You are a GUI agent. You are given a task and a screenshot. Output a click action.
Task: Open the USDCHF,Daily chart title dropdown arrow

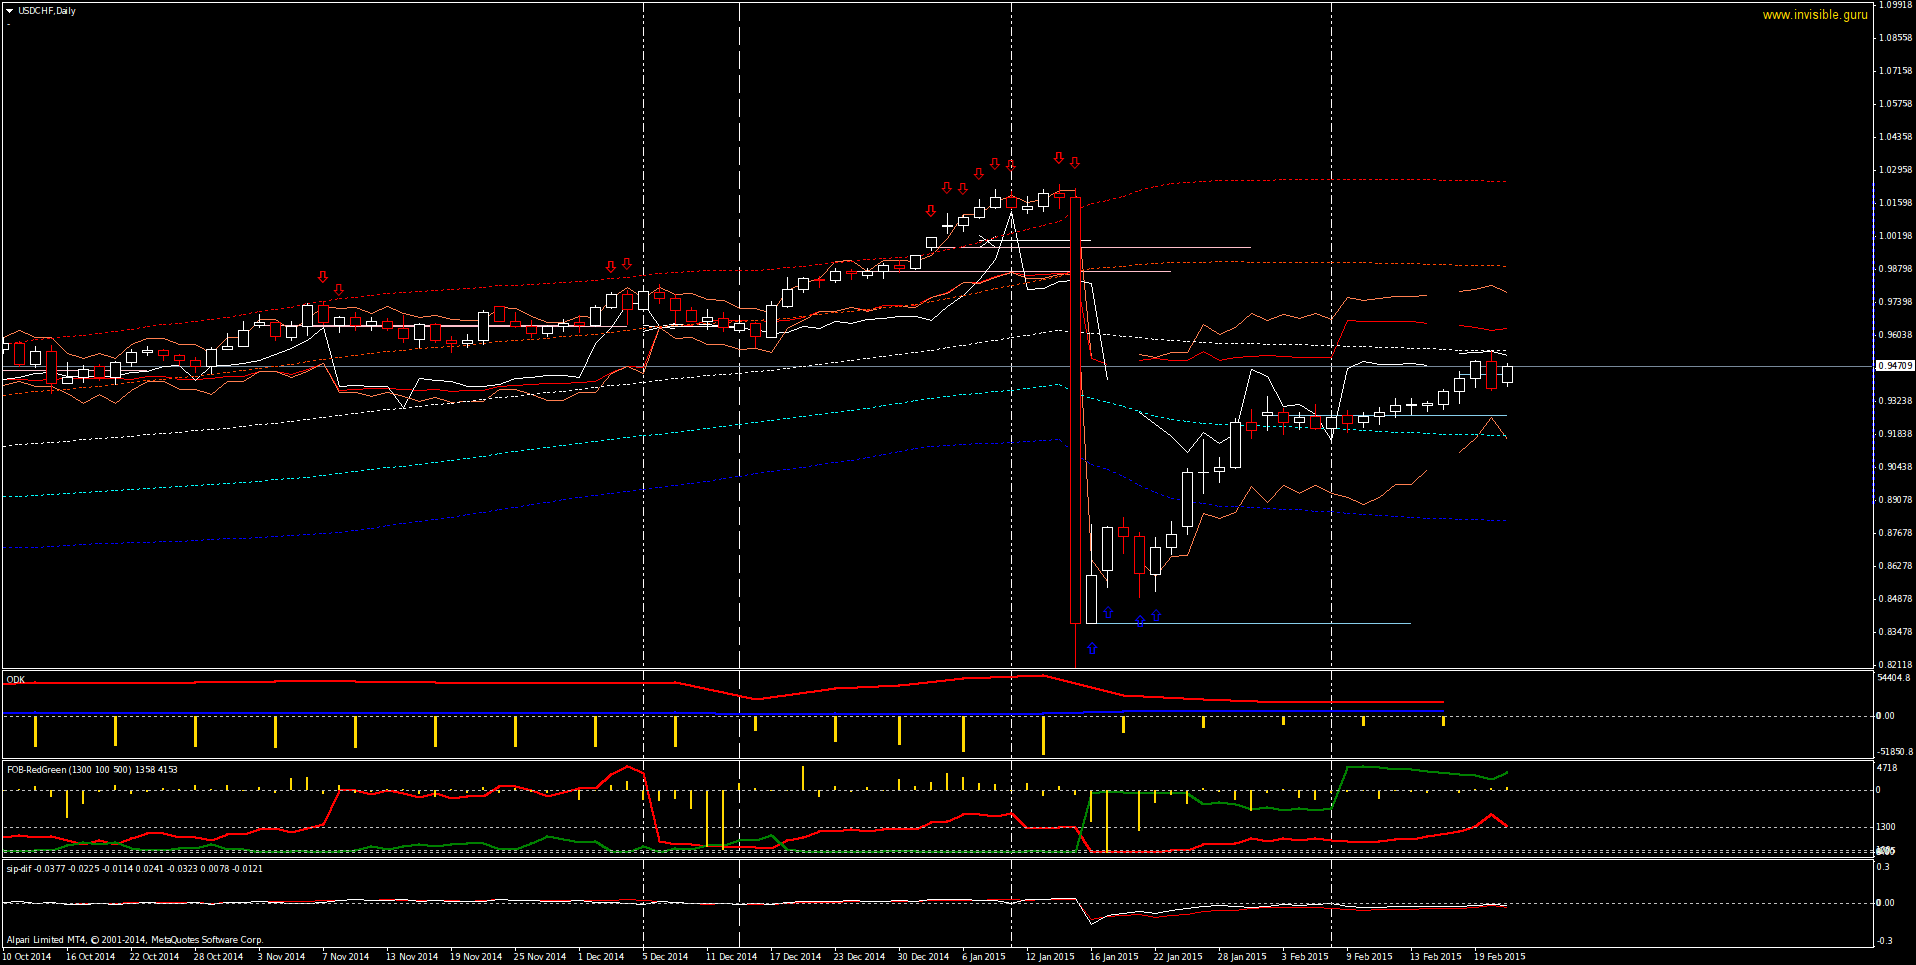coord(9,11)
